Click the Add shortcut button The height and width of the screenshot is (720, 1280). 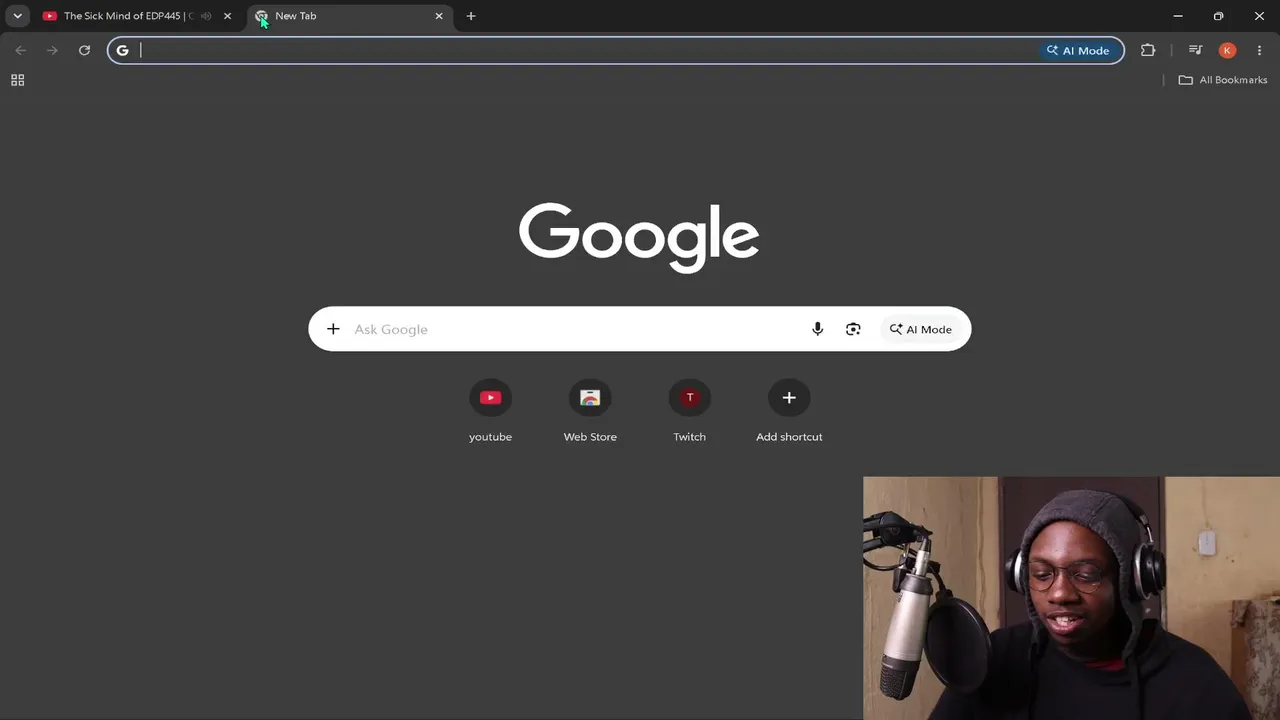coord(789,410)
